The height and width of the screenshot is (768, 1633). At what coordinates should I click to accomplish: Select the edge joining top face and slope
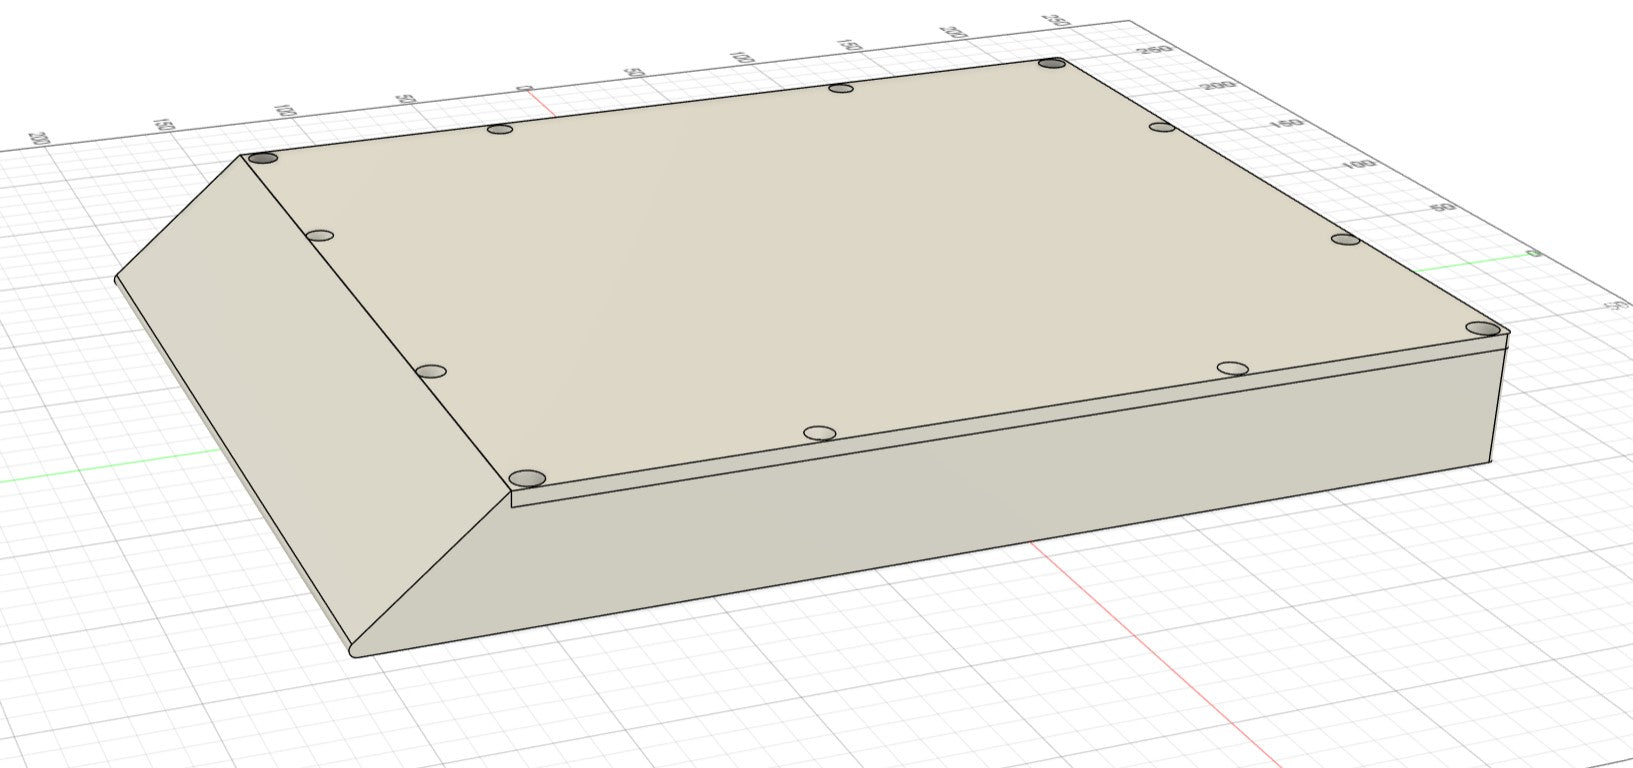click(380, 322)
